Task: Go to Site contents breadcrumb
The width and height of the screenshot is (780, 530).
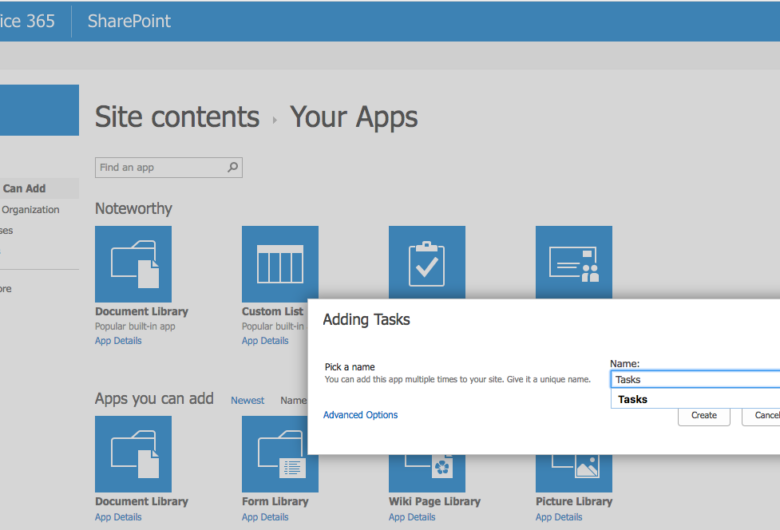Action: [x=177, y=117]
